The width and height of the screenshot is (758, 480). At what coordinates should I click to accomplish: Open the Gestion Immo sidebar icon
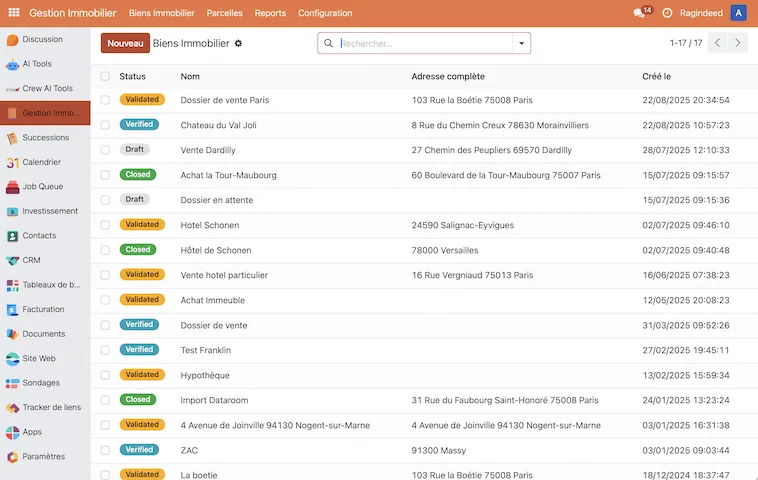(13, 113)
